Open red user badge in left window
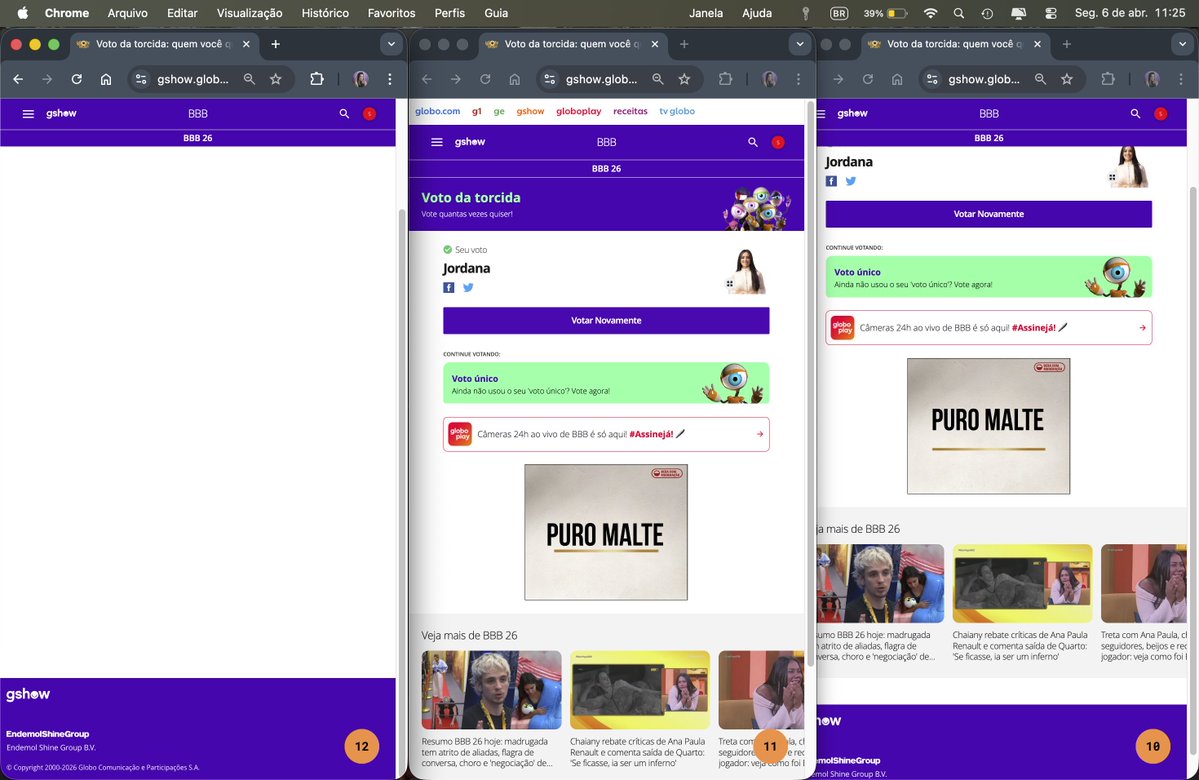 (x=369, y=114)
